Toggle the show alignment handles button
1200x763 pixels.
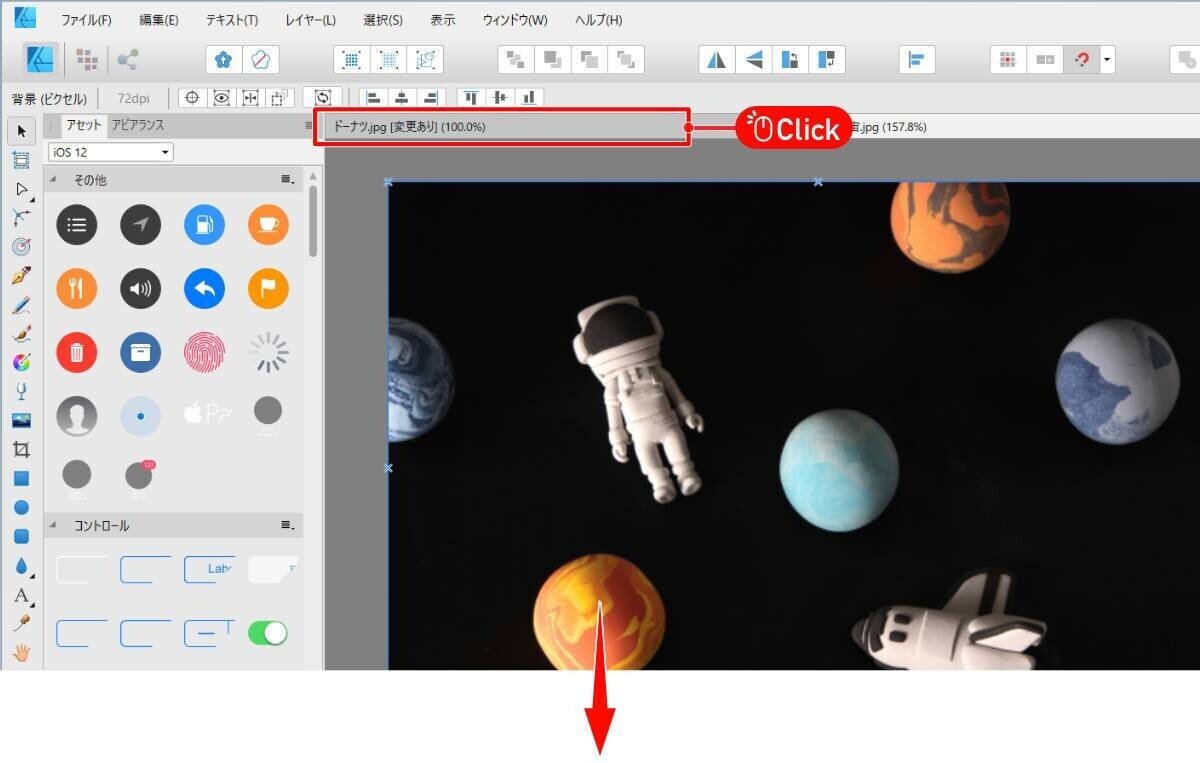click(x=250, y=98)
